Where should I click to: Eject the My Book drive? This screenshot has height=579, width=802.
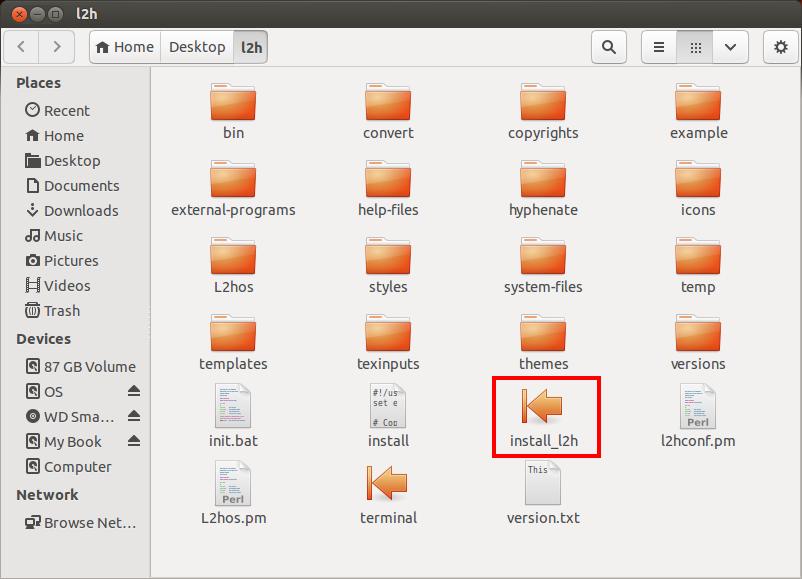point(134,442)
